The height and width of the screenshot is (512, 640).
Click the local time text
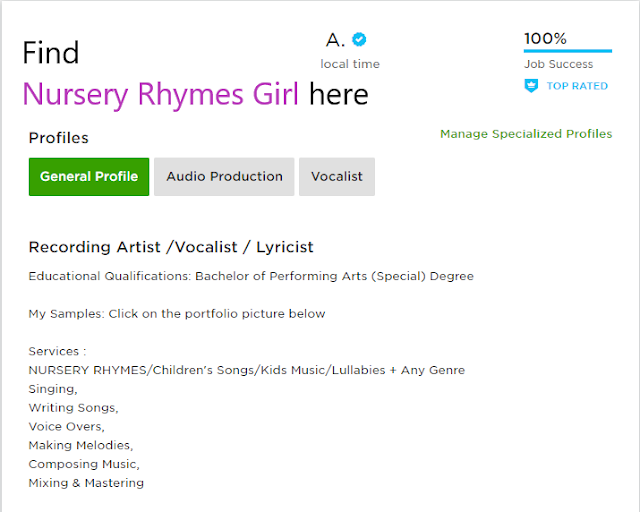pyautogui.click(x=350, y=64)
